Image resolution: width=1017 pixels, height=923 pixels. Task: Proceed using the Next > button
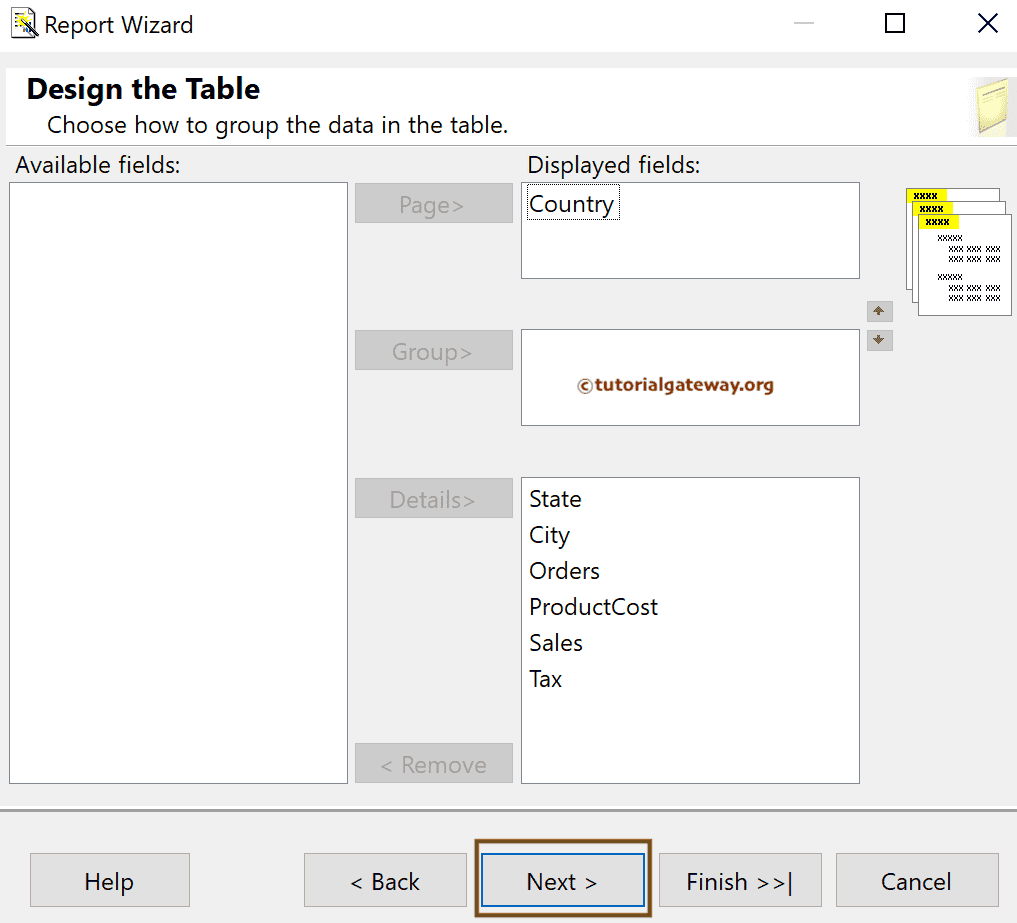point(562,881)
